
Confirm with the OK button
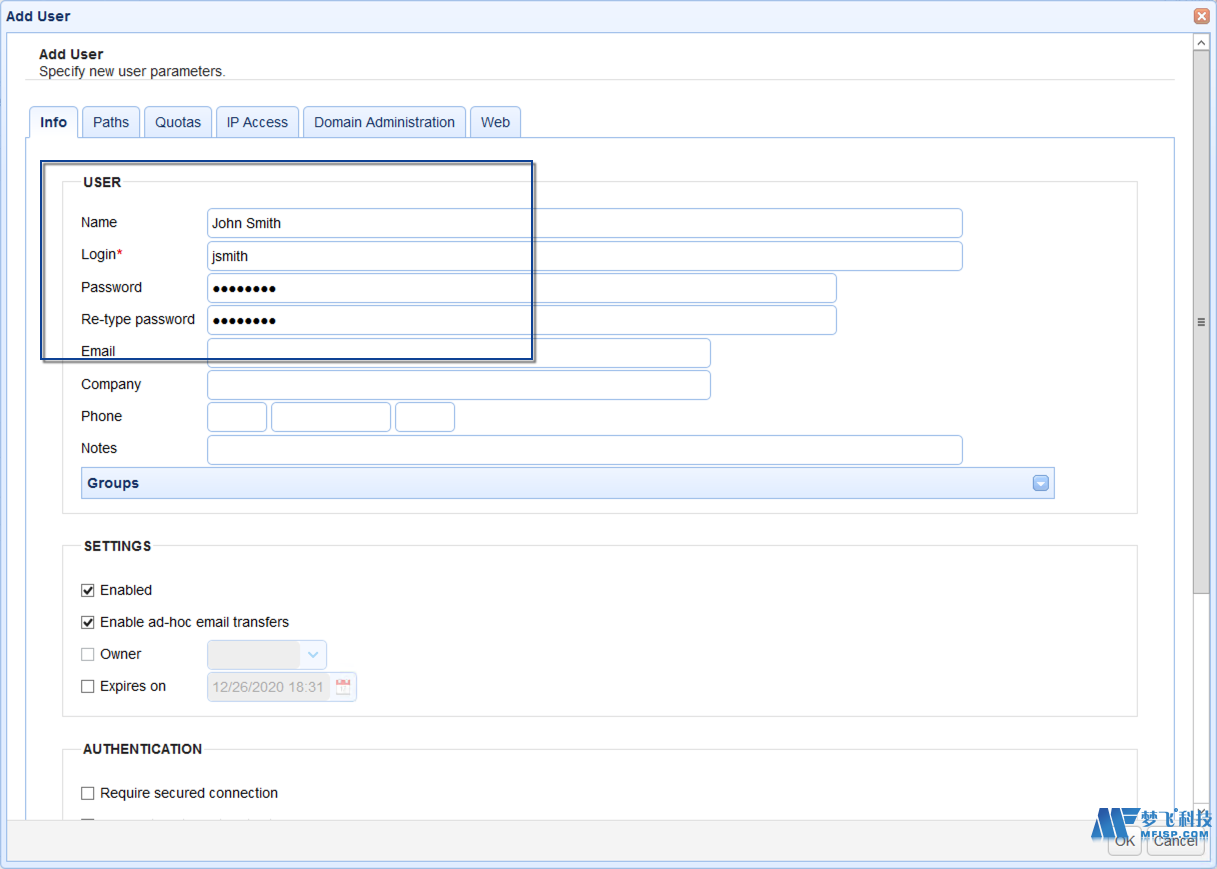[x=1125, y=841]
